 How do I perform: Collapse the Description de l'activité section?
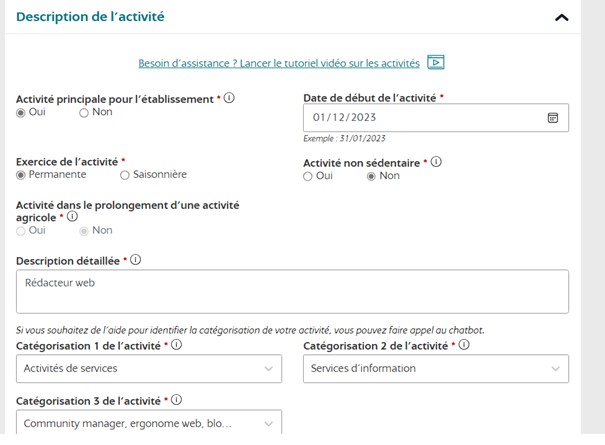[561, 18]
